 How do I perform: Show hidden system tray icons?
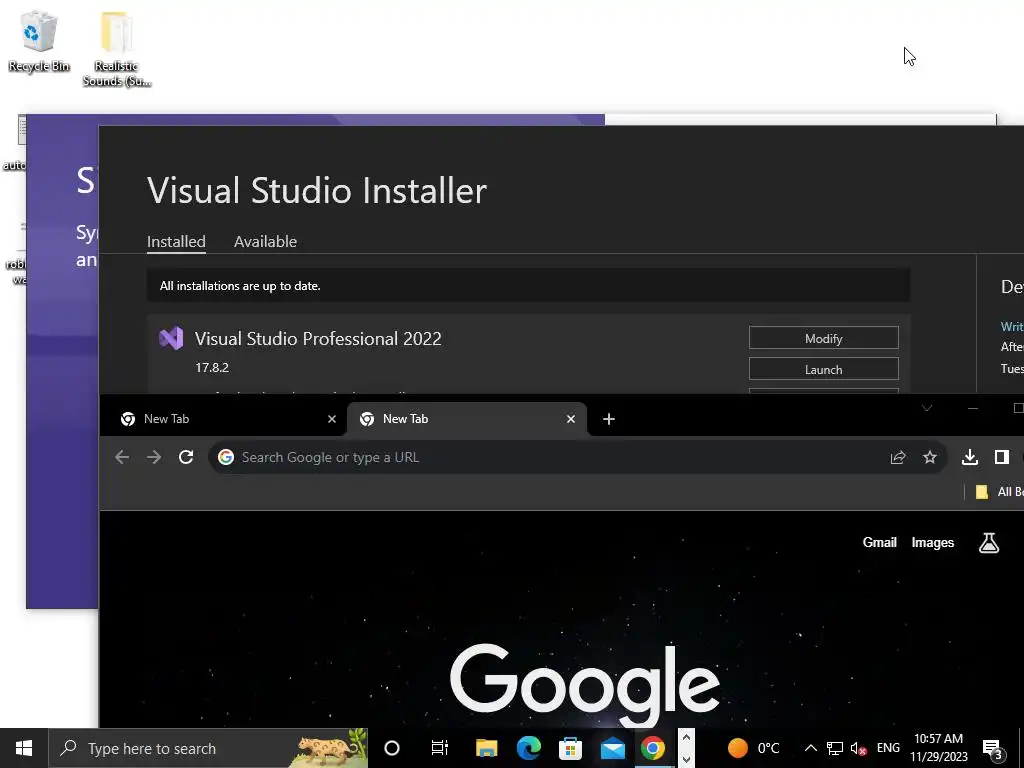(x=810, y=748)
